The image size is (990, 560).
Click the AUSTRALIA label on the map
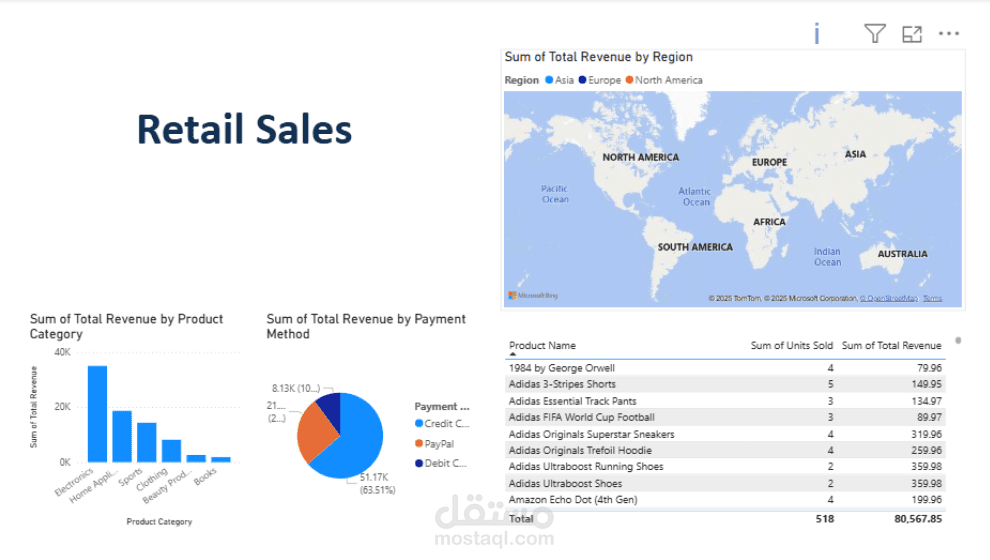902,254
